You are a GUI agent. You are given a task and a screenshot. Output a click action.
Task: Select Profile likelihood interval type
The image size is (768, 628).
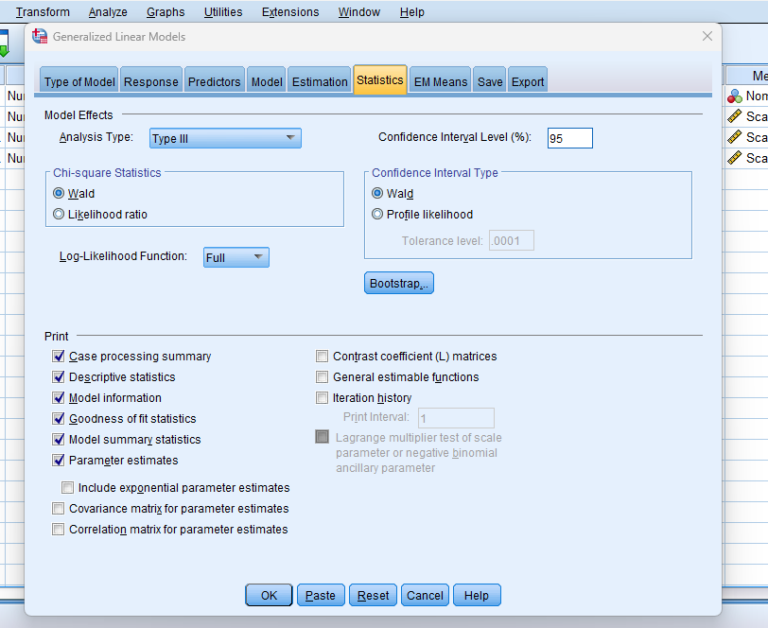pos(377,214)
